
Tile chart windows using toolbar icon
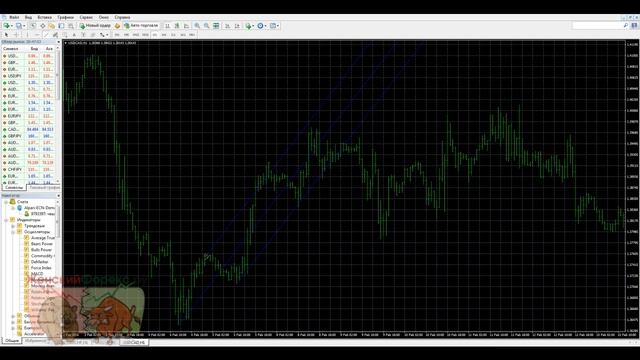pyautogui.click(x=216, y=26)
